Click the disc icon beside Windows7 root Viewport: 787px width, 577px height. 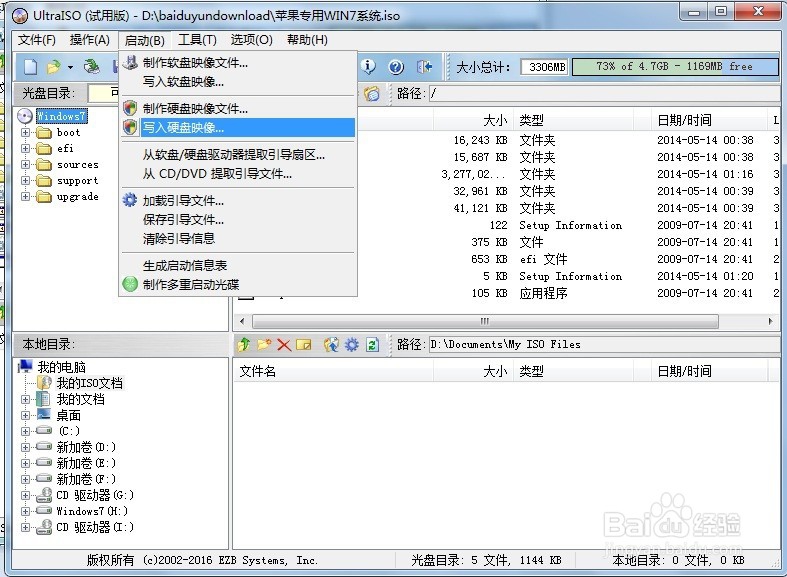tap(25, 116)
